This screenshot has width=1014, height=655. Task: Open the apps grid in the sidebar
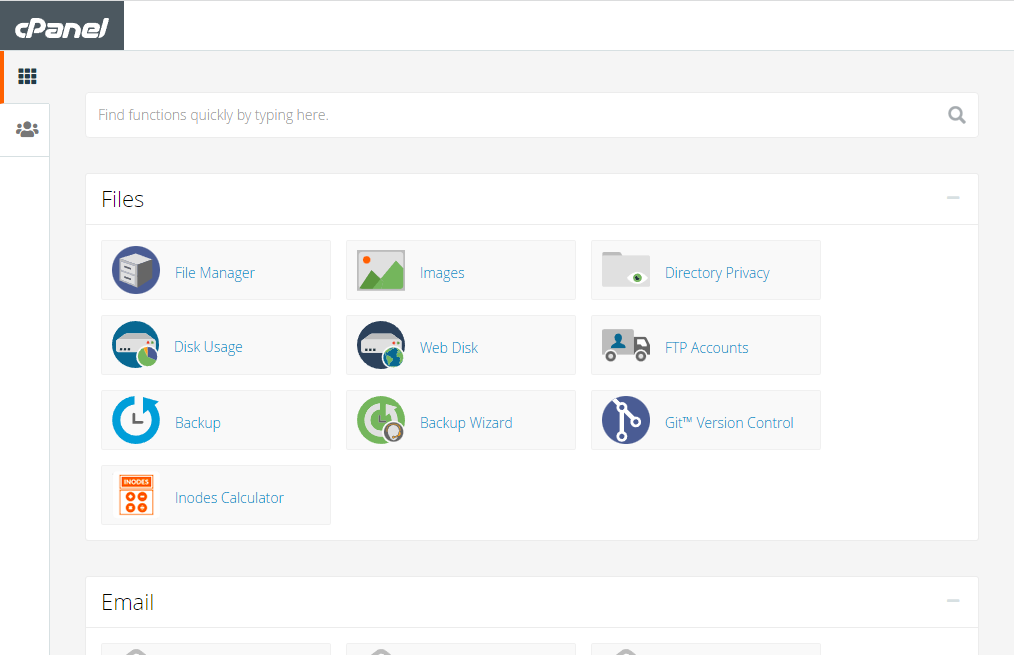pos(27,76)
